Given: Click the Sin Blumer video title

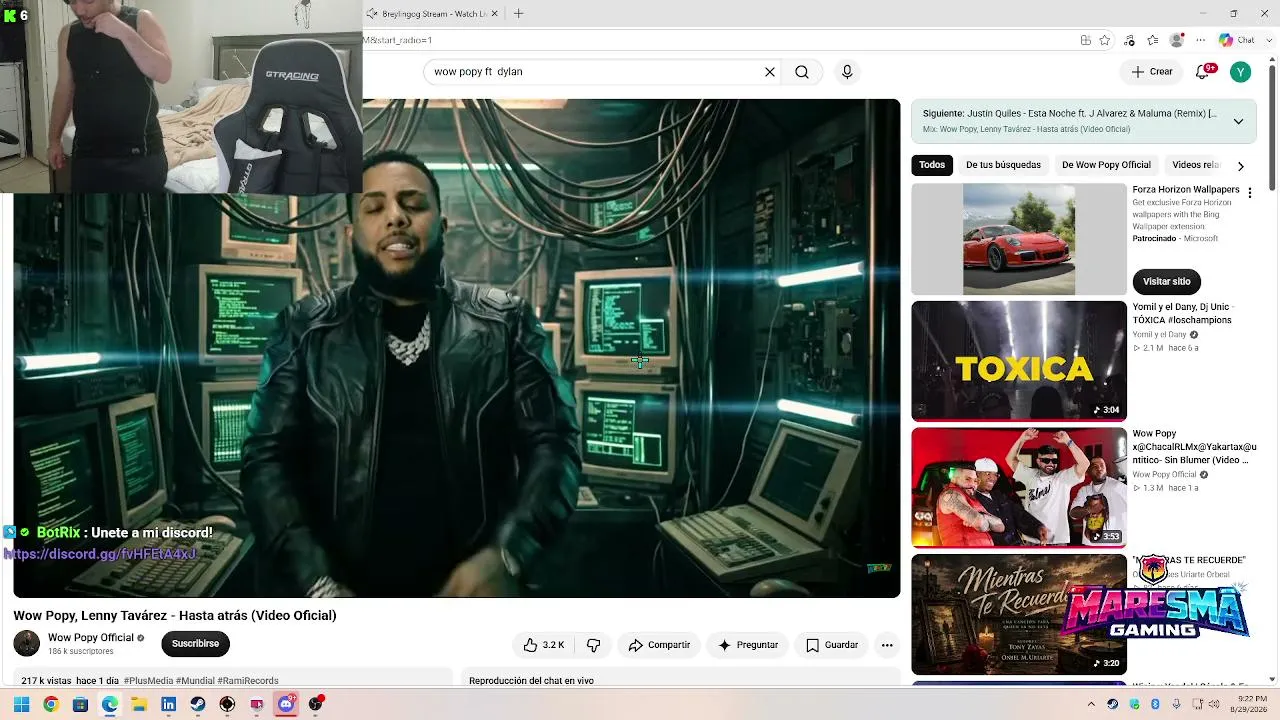Looking at the screenshot, I should point(1194,447).
